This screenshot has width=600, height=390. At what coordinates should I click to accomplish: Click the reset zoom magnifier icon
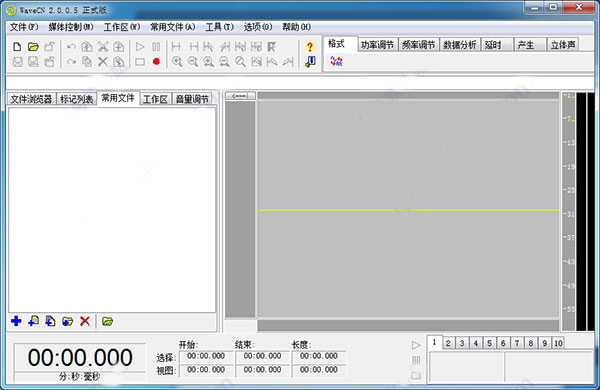(x=240, y=61)
